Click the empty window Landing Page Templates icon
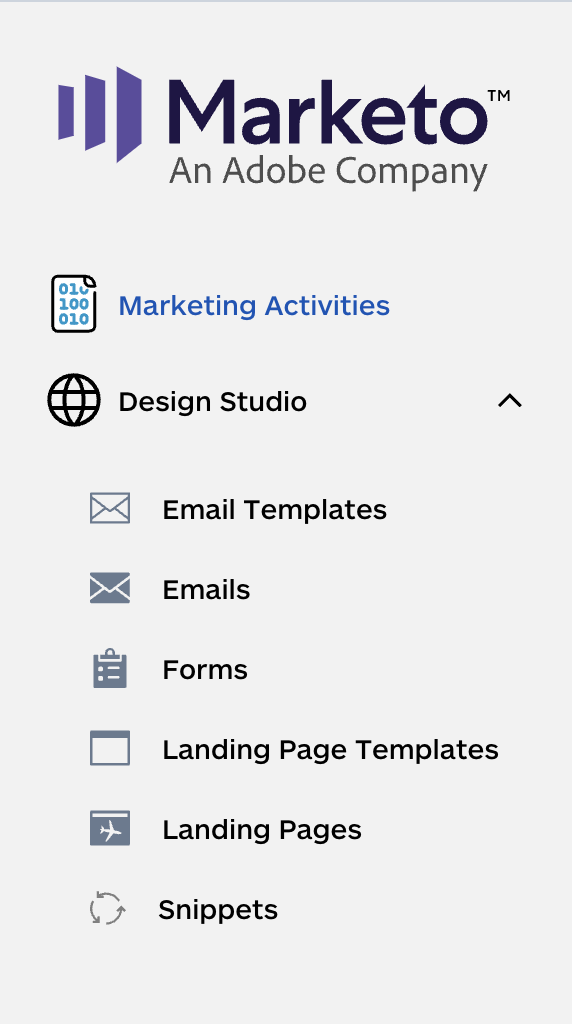 [x=110, y=748]
